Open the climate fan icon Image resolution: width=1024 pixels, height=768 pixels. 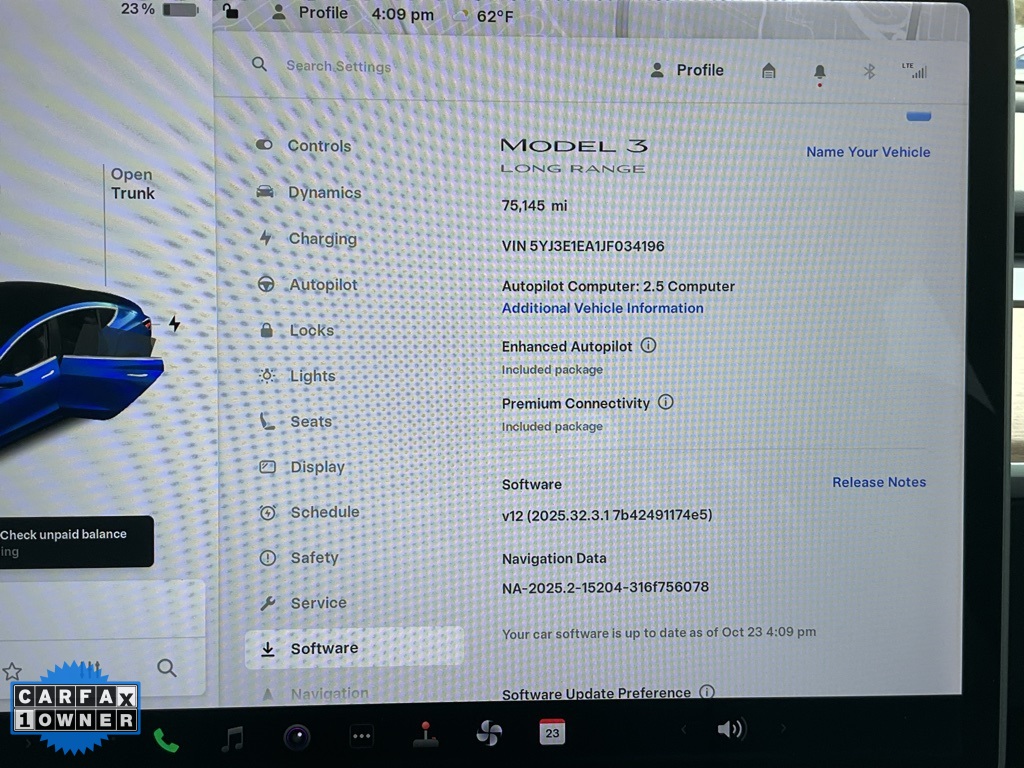pyautogui.click(x=489, y=734)
